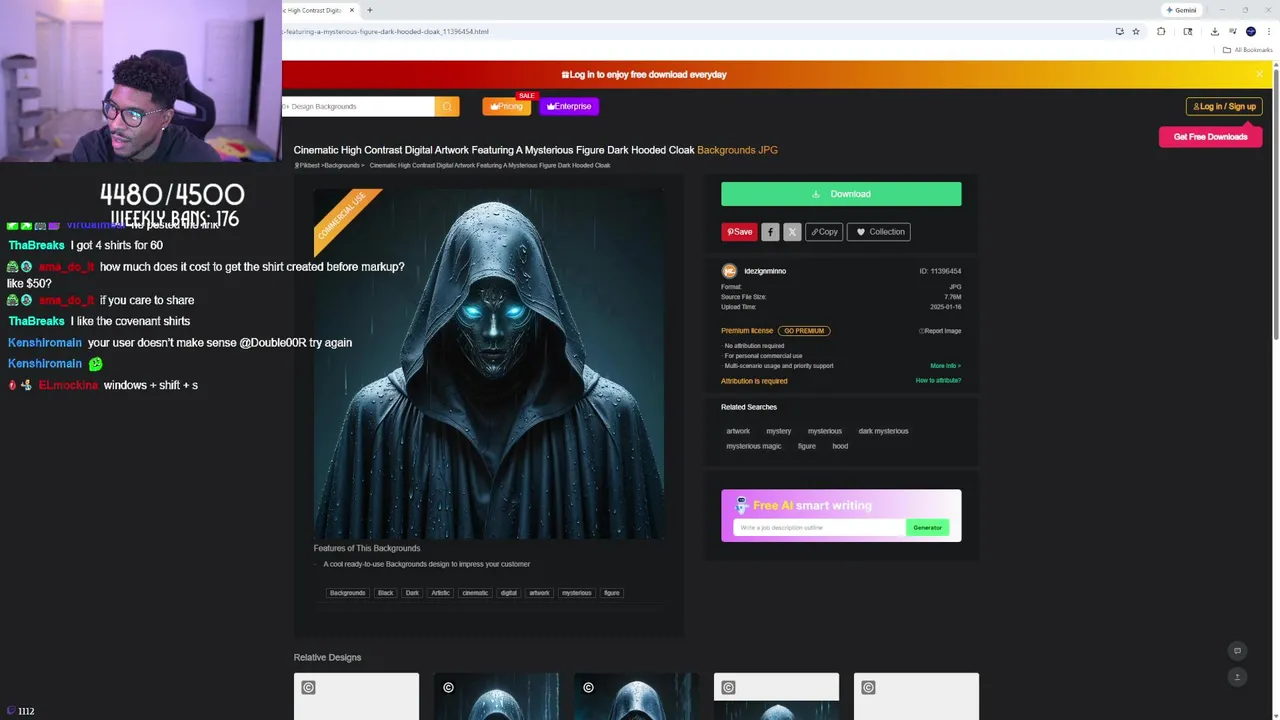Save the image to Pinterest
The height and width of the screenshot is (720, 1280).
tap(739, 232)
